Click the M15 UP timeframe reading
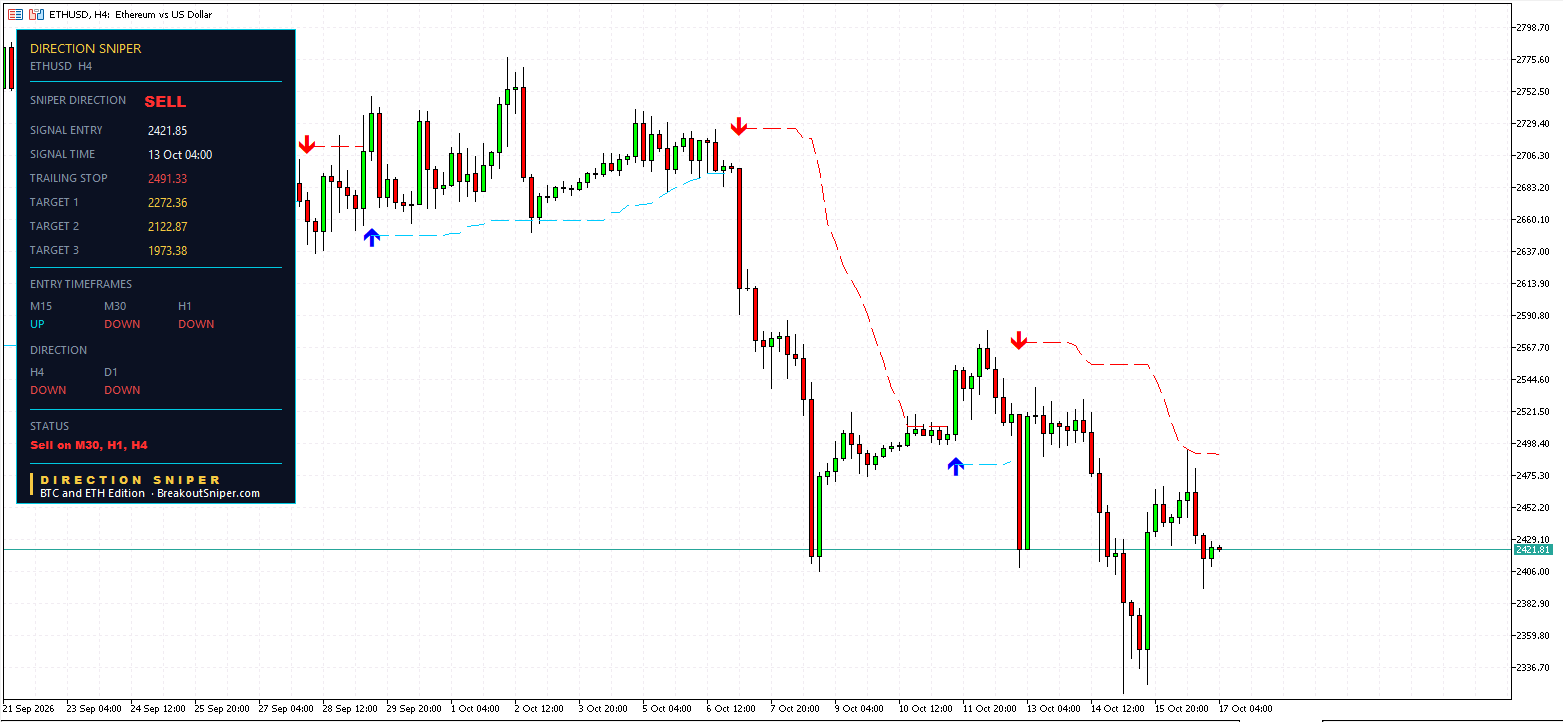1563x722 pixels. pyautogui.click(x=38, y=324)
